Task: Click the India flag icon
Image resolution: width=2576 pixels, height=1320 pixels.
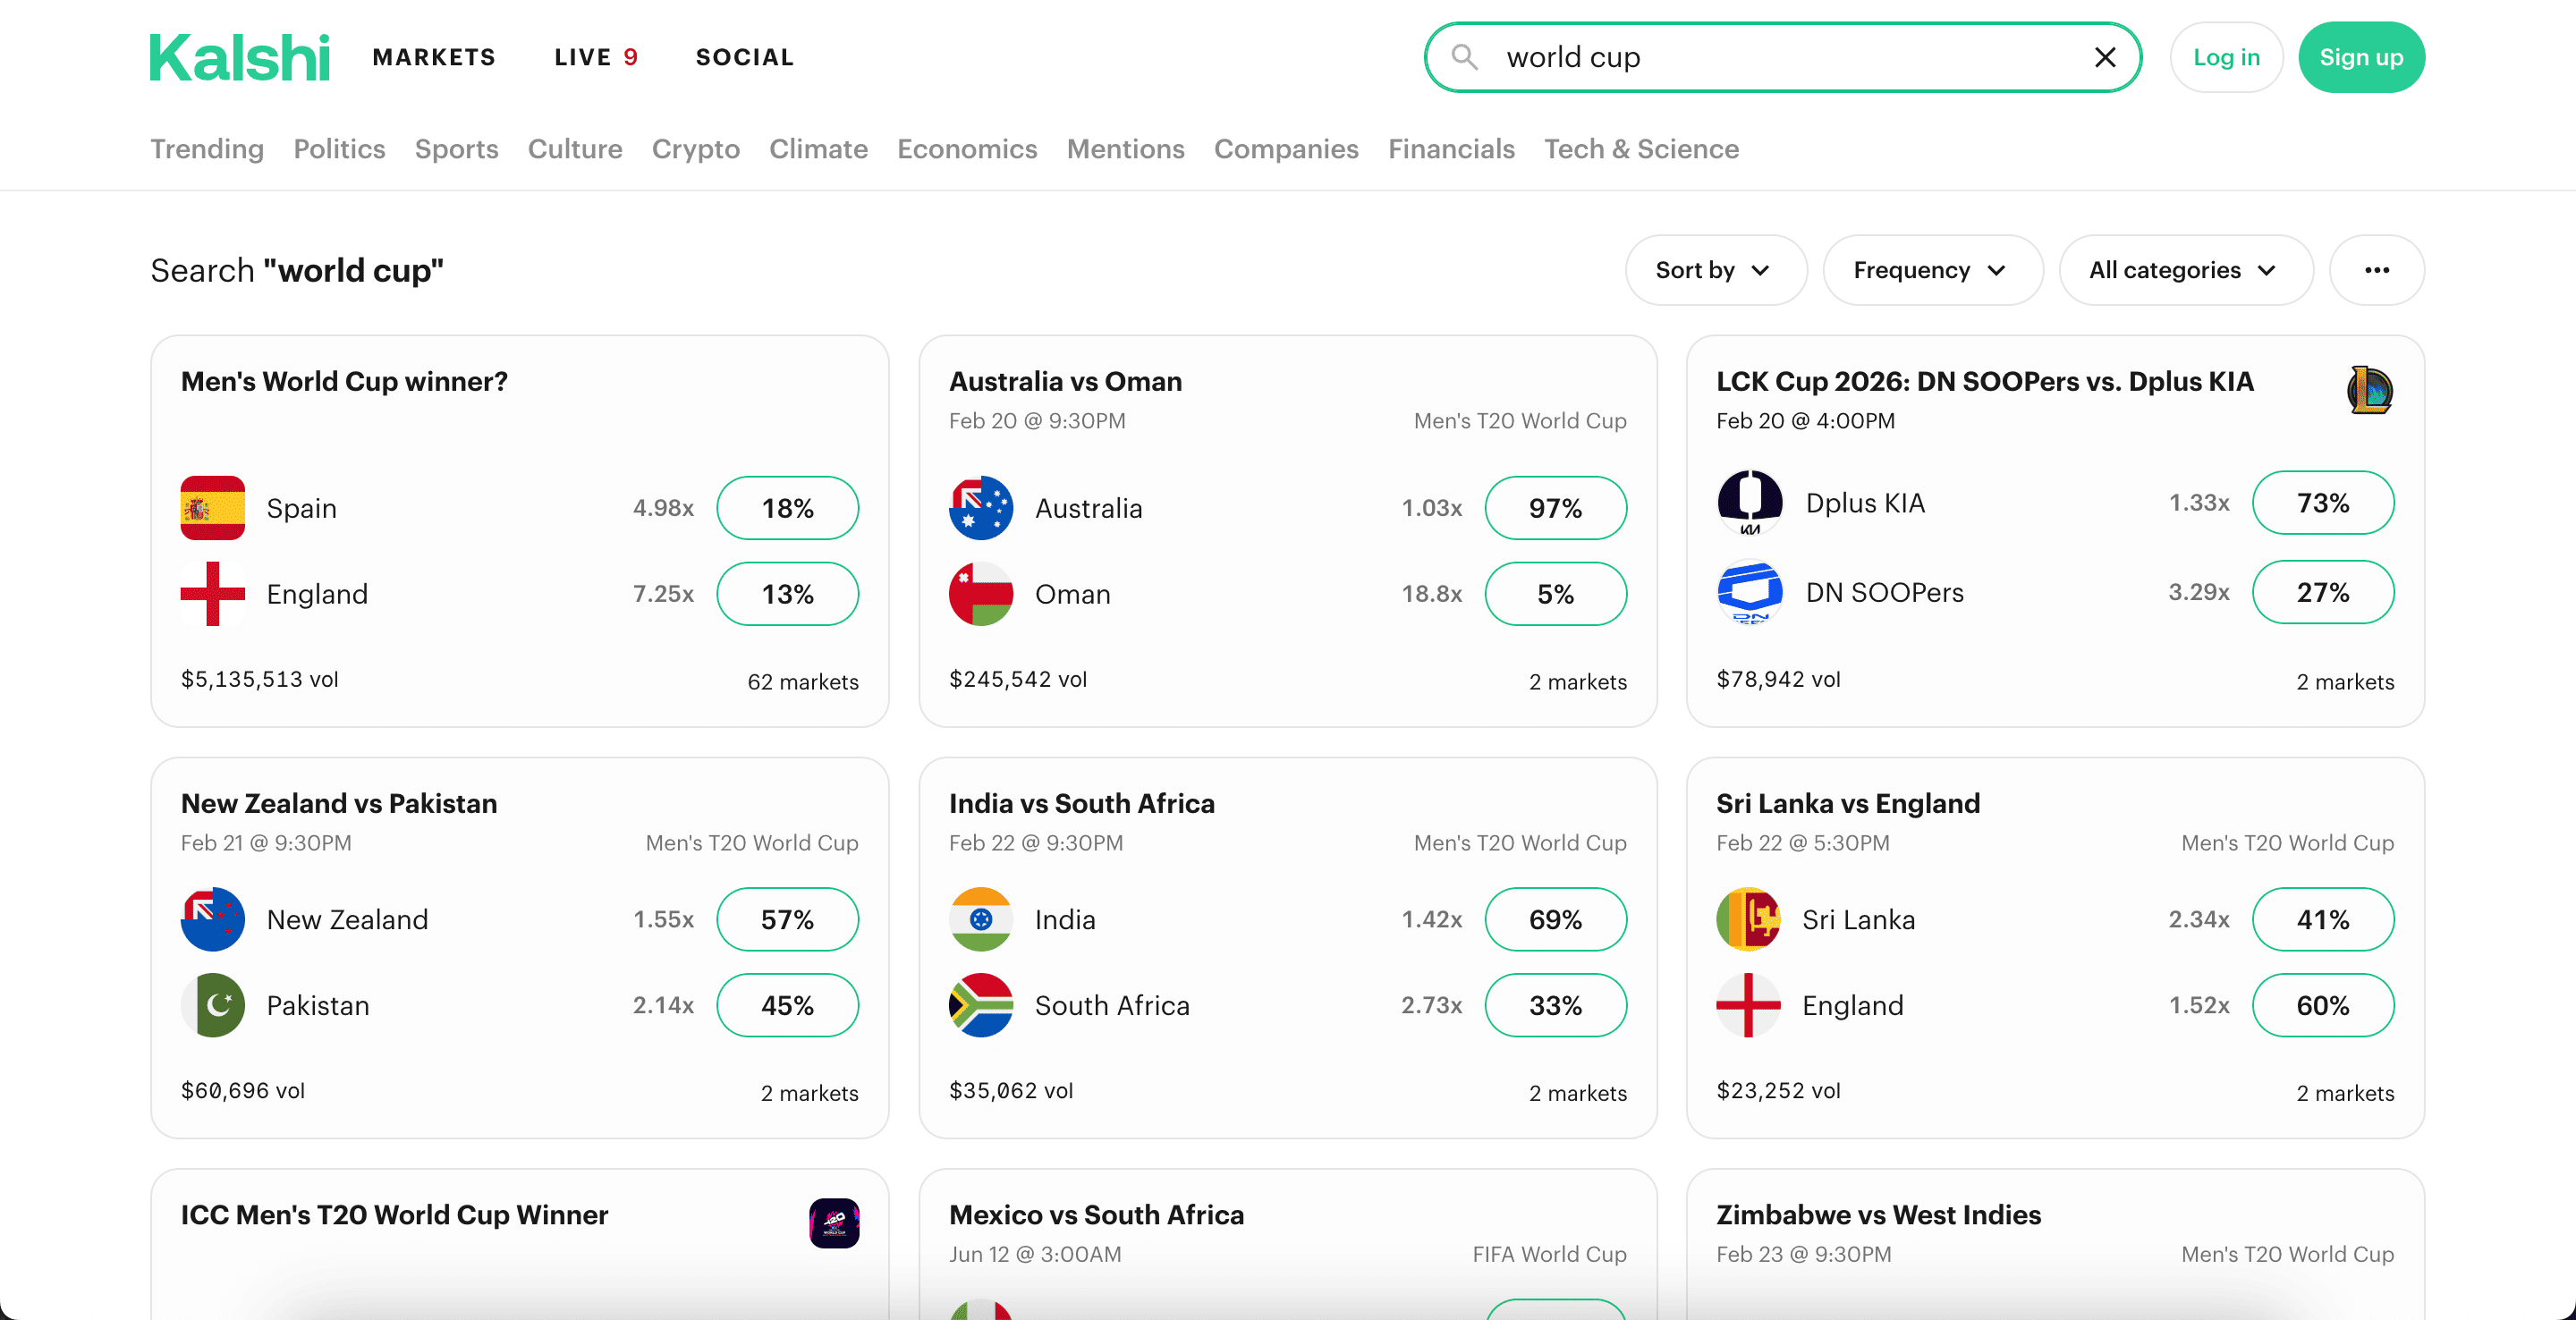Action: click(x=981, y=919)
